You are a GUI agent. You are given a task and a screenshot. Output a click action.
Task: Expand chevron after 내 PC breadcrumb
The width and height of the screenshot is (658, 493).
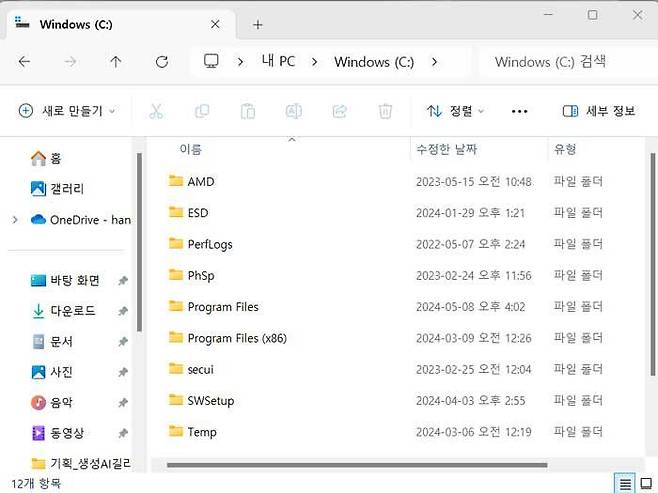pos(314,62)
